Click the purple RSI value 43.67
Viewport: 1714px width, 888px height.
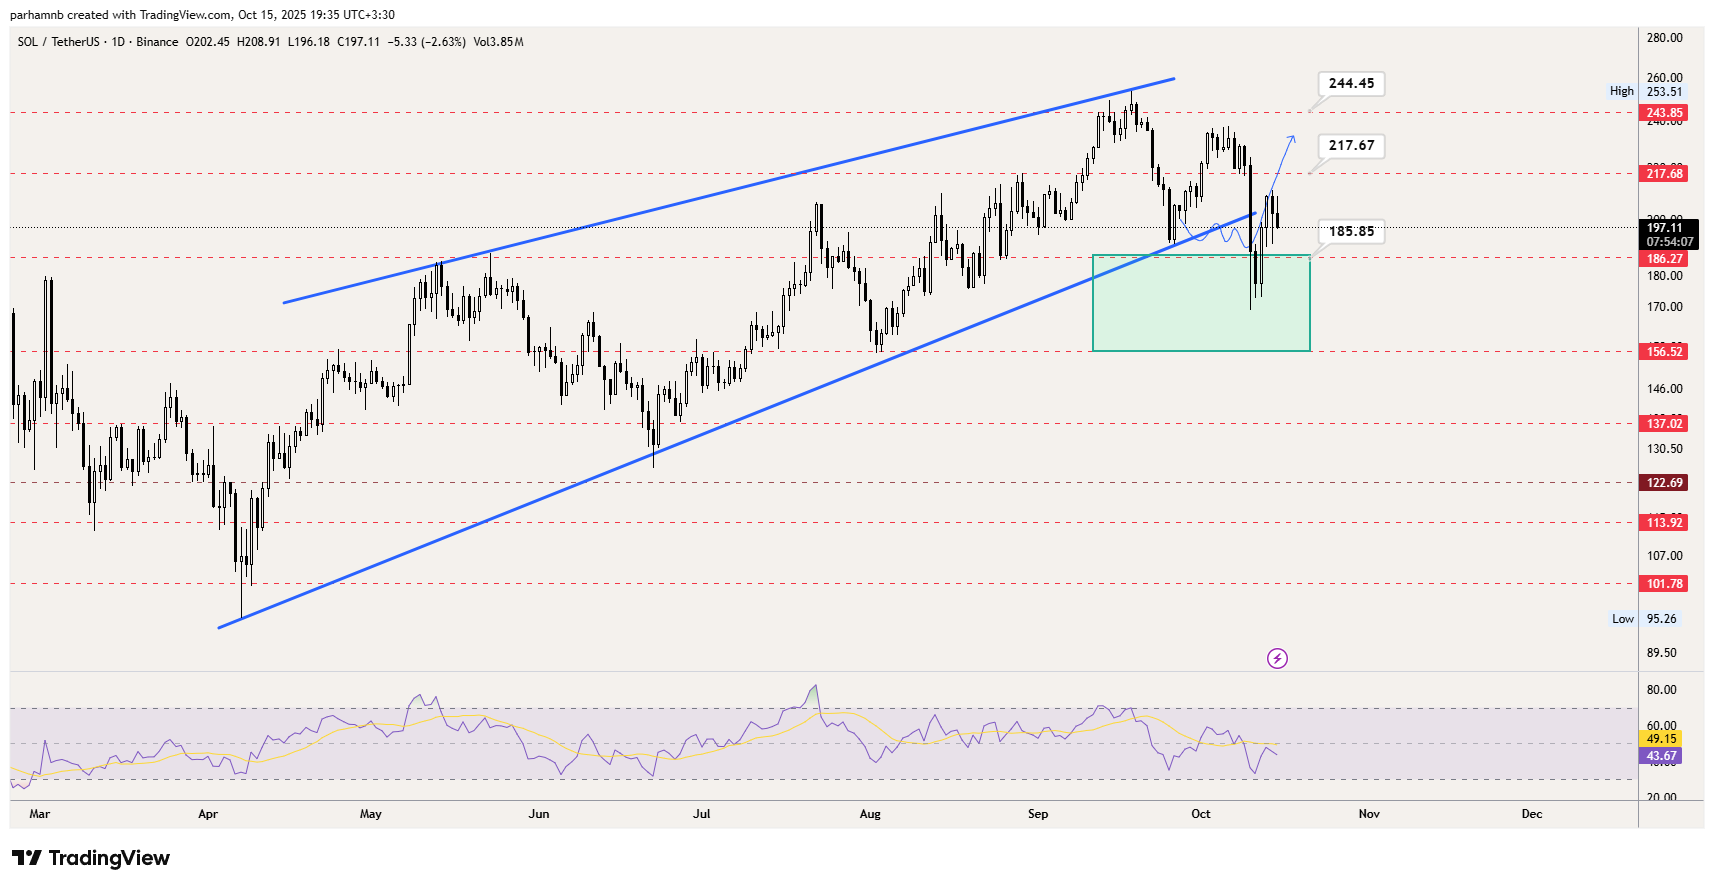click(1661, 756)
